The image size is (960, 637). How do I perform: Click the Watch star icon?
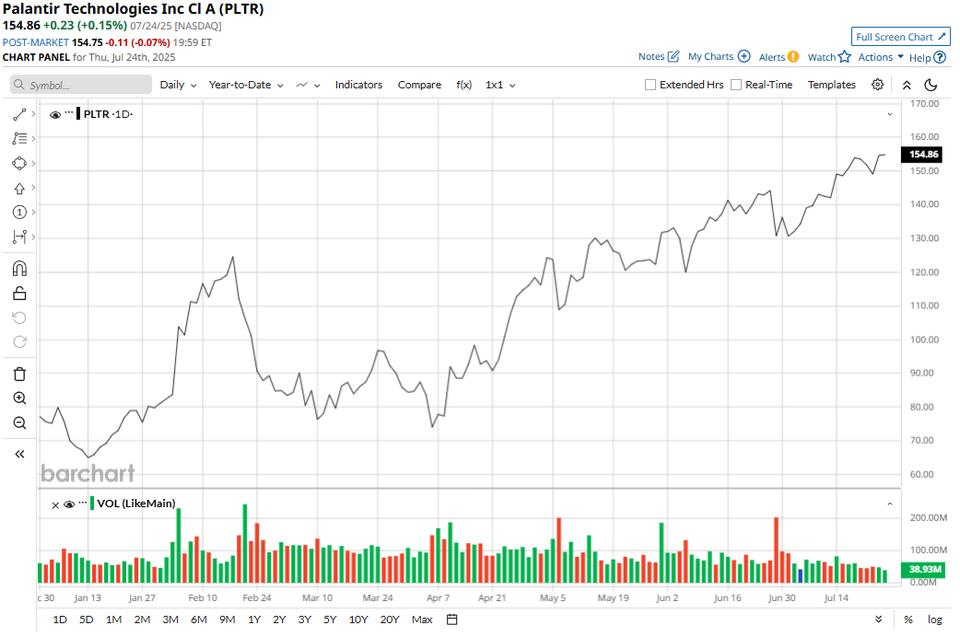tap(845, 57)
